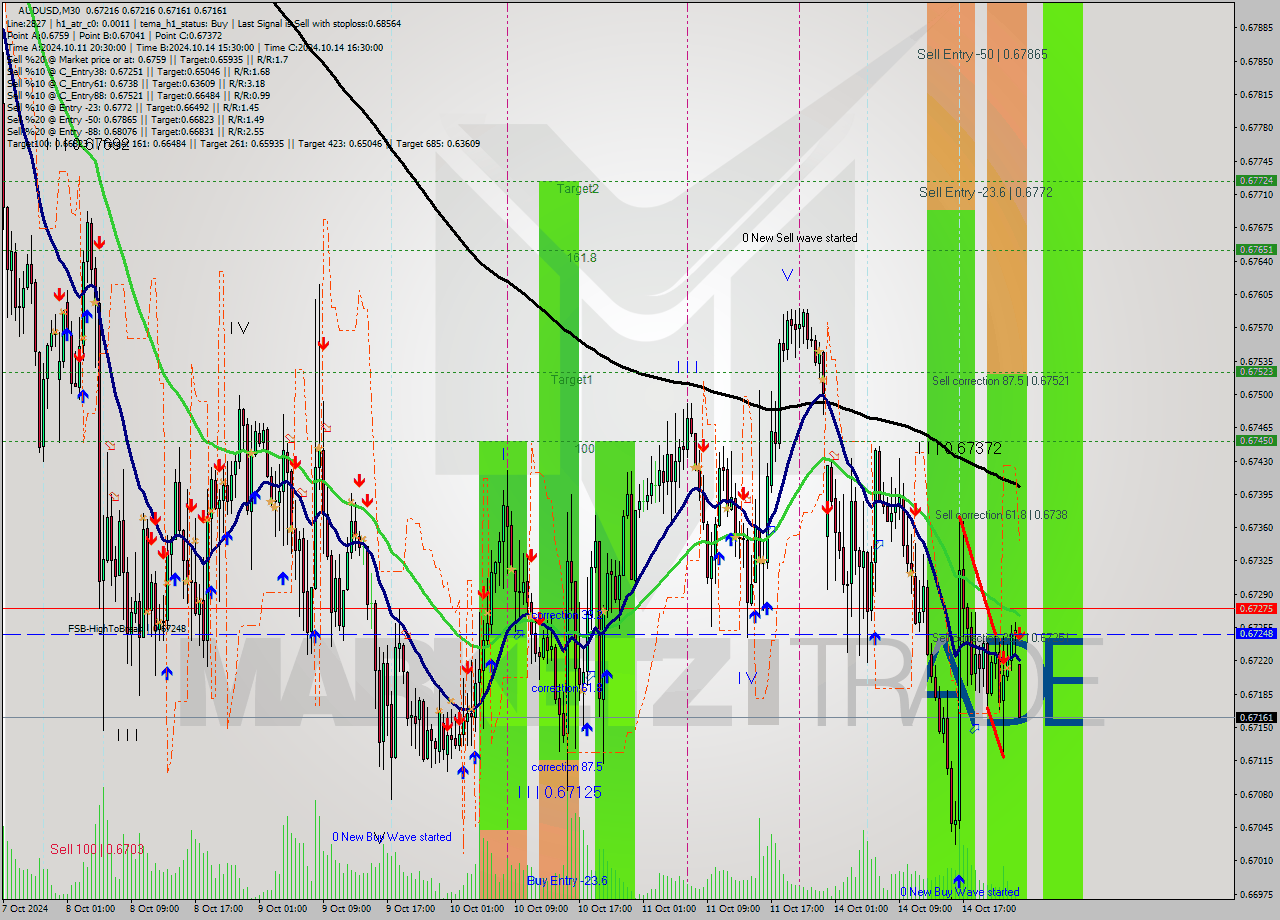Click the 'I I I 0.67125' wave label
1280x920 pixels.
tap(560, 792)
